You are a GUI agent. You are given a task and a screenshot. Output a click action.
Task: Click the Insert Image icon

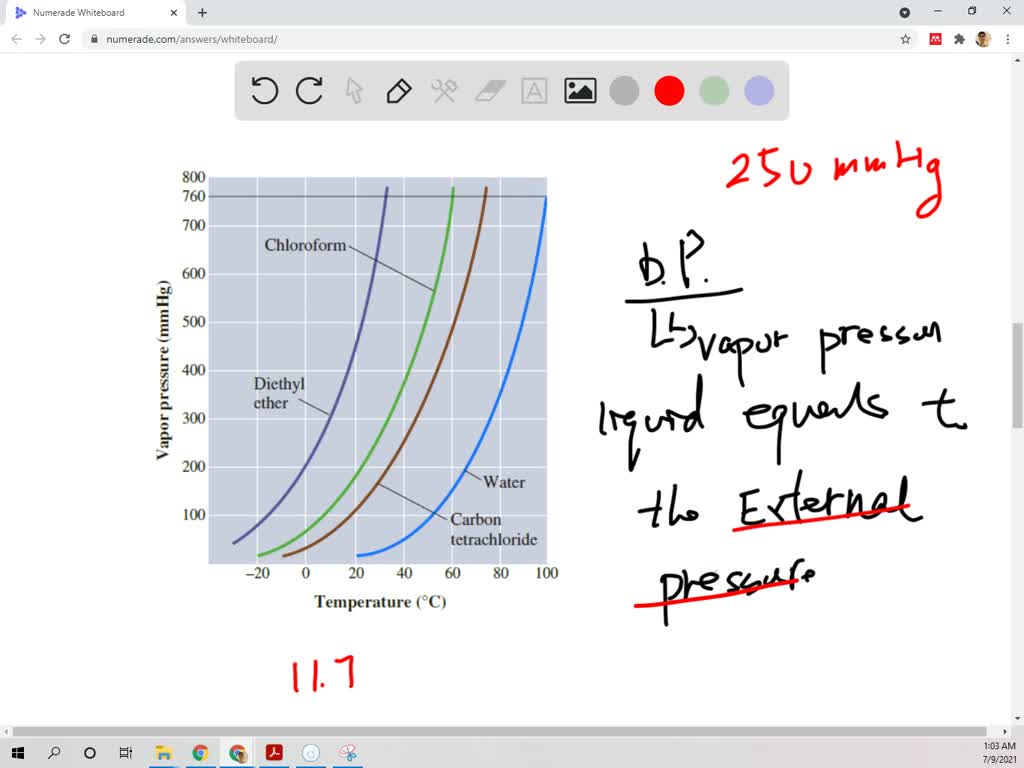pyautogui.click(x=578, y=90)
